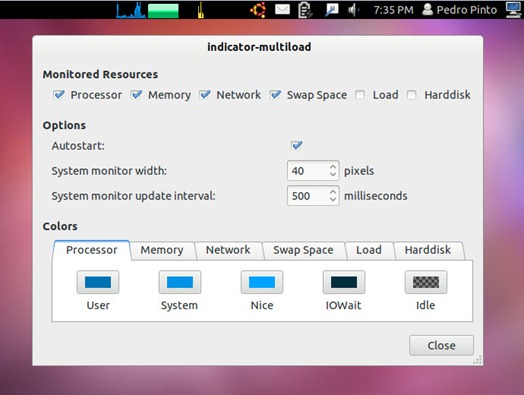Open the sound volume indicator
Viewport: 524px width, 395px height.
[x=353, y=10]
